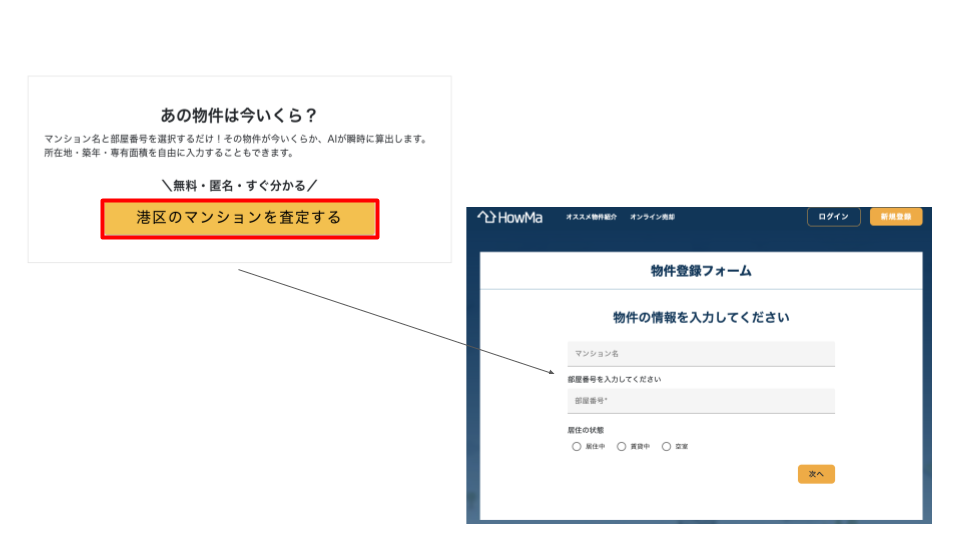Click the AI valuation description paragraph
Viewport: 960px width, 540px height.
click(236, 146)
